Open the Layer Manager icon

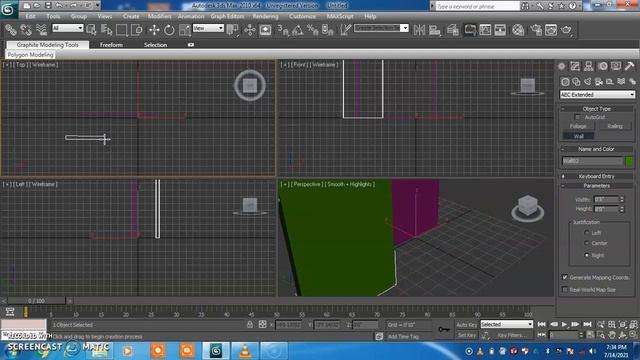[453, 30]
